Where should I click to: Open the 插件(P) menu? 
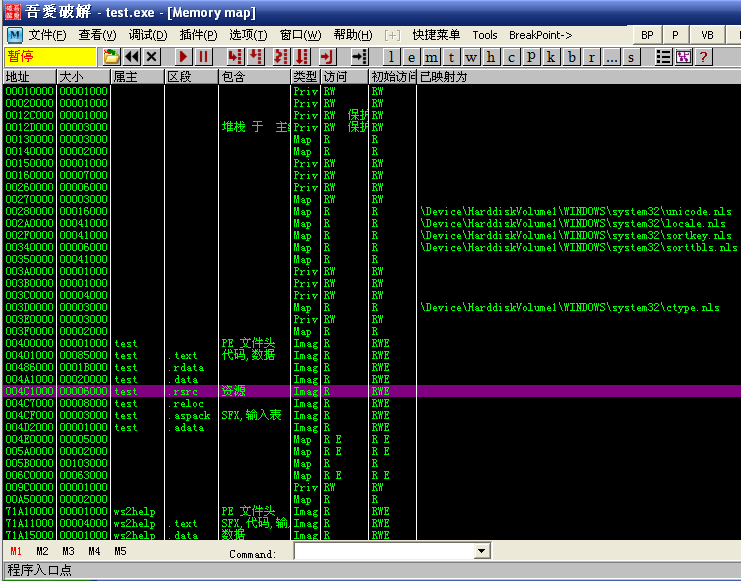[x=198, y=35]
